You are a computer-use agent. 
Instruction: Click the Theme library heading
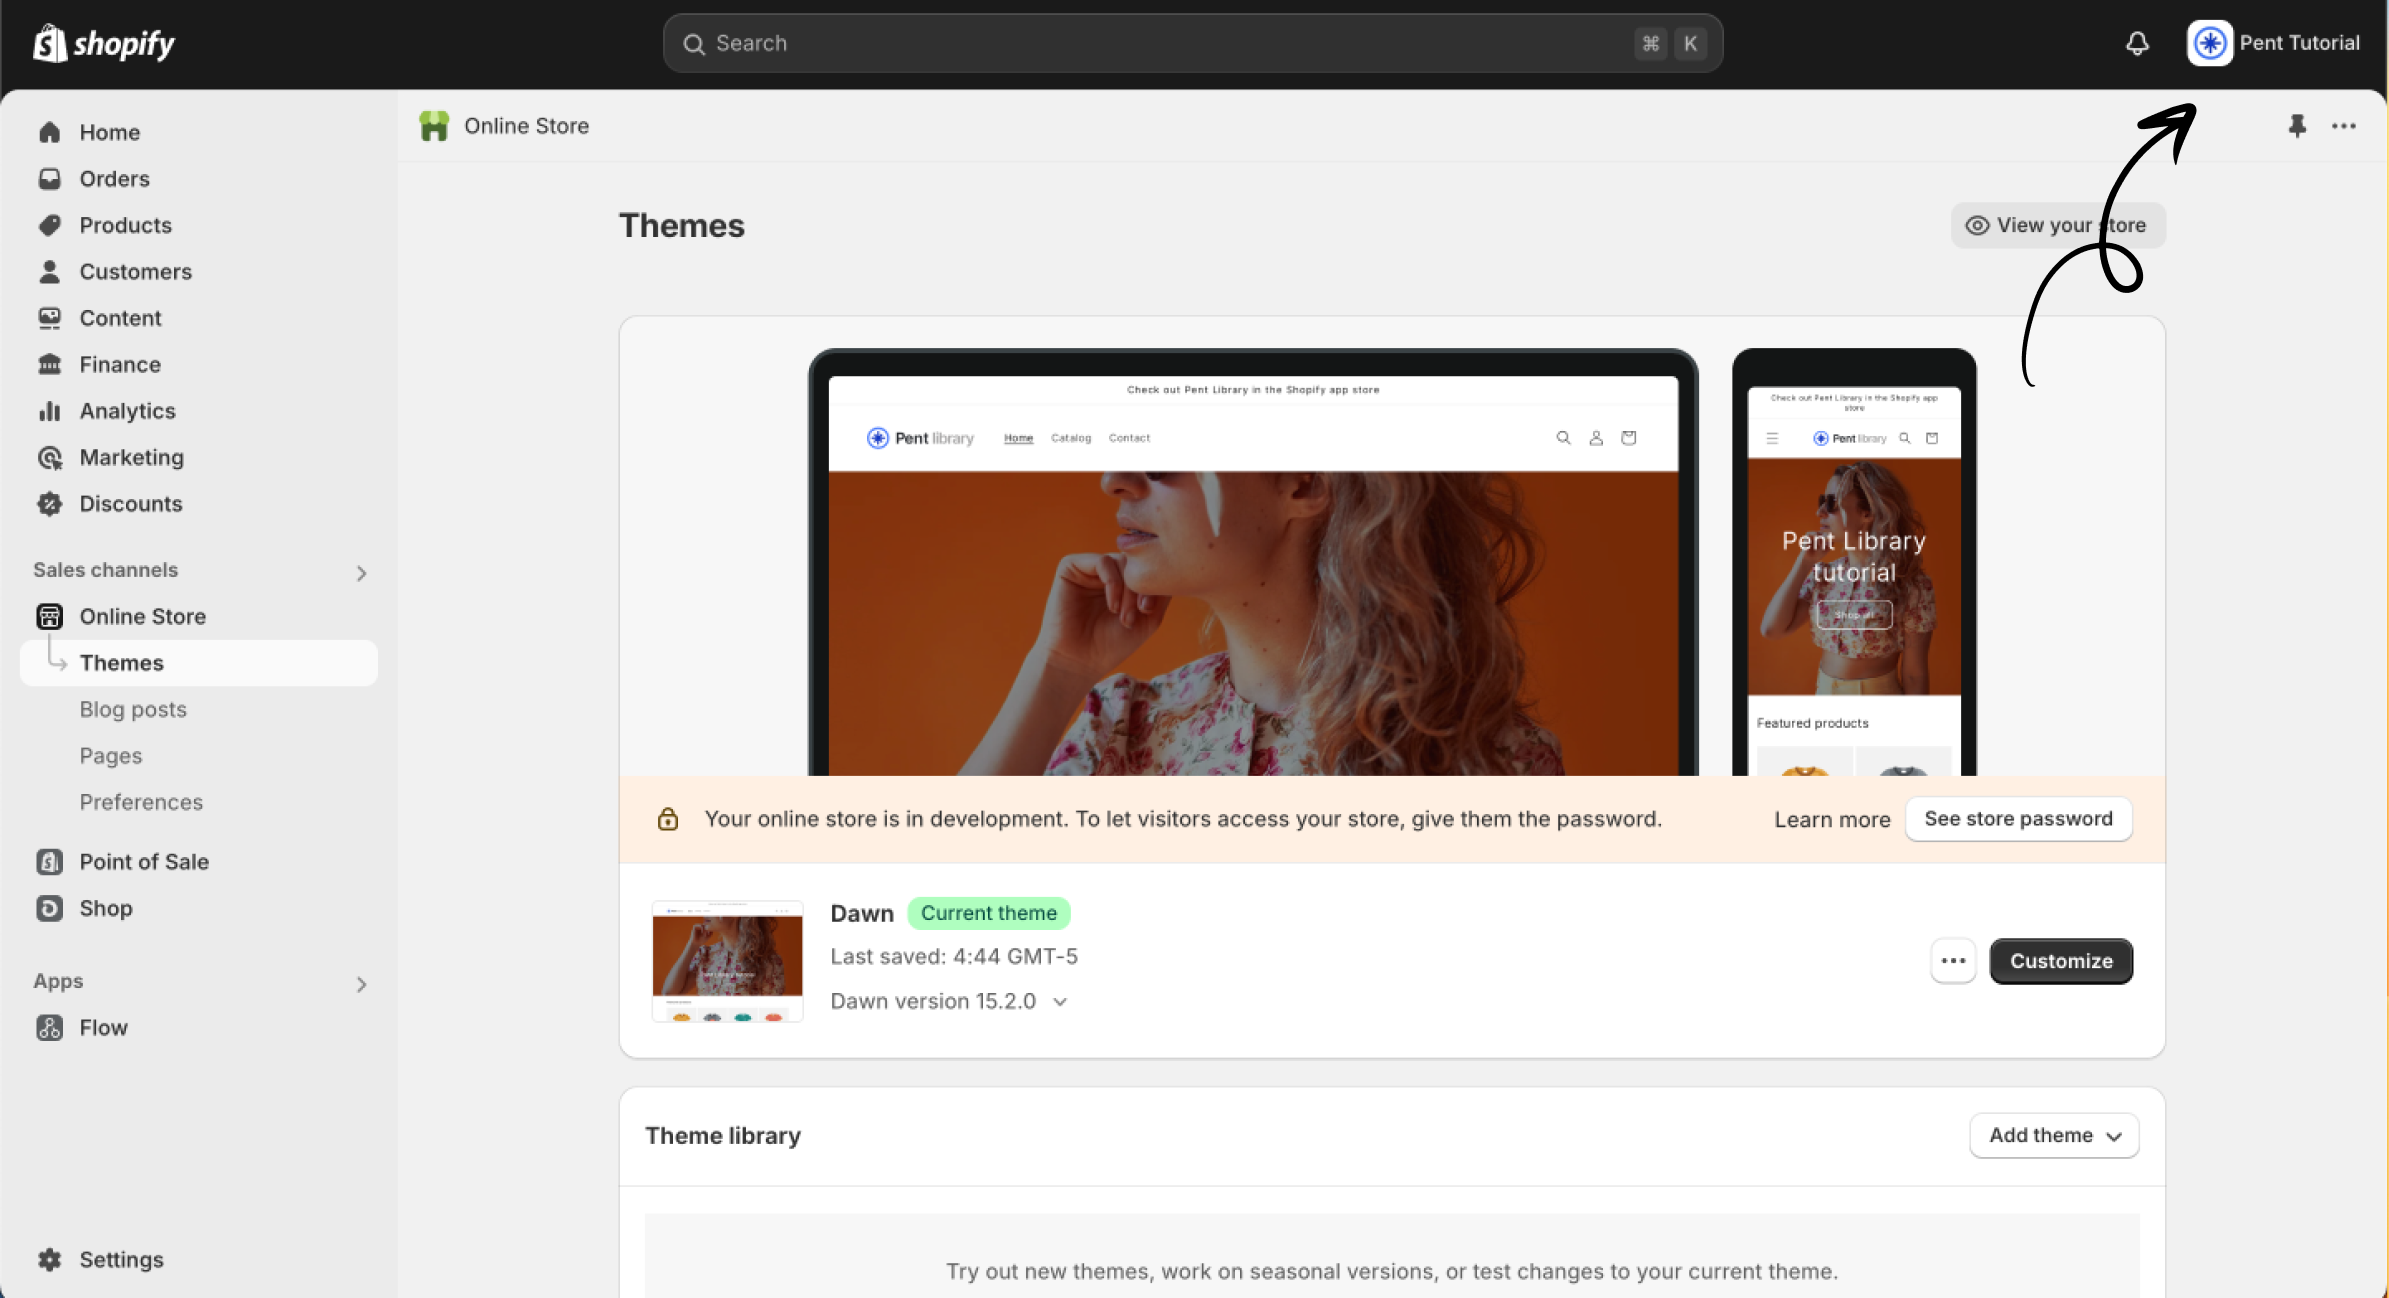(723, 1136)
